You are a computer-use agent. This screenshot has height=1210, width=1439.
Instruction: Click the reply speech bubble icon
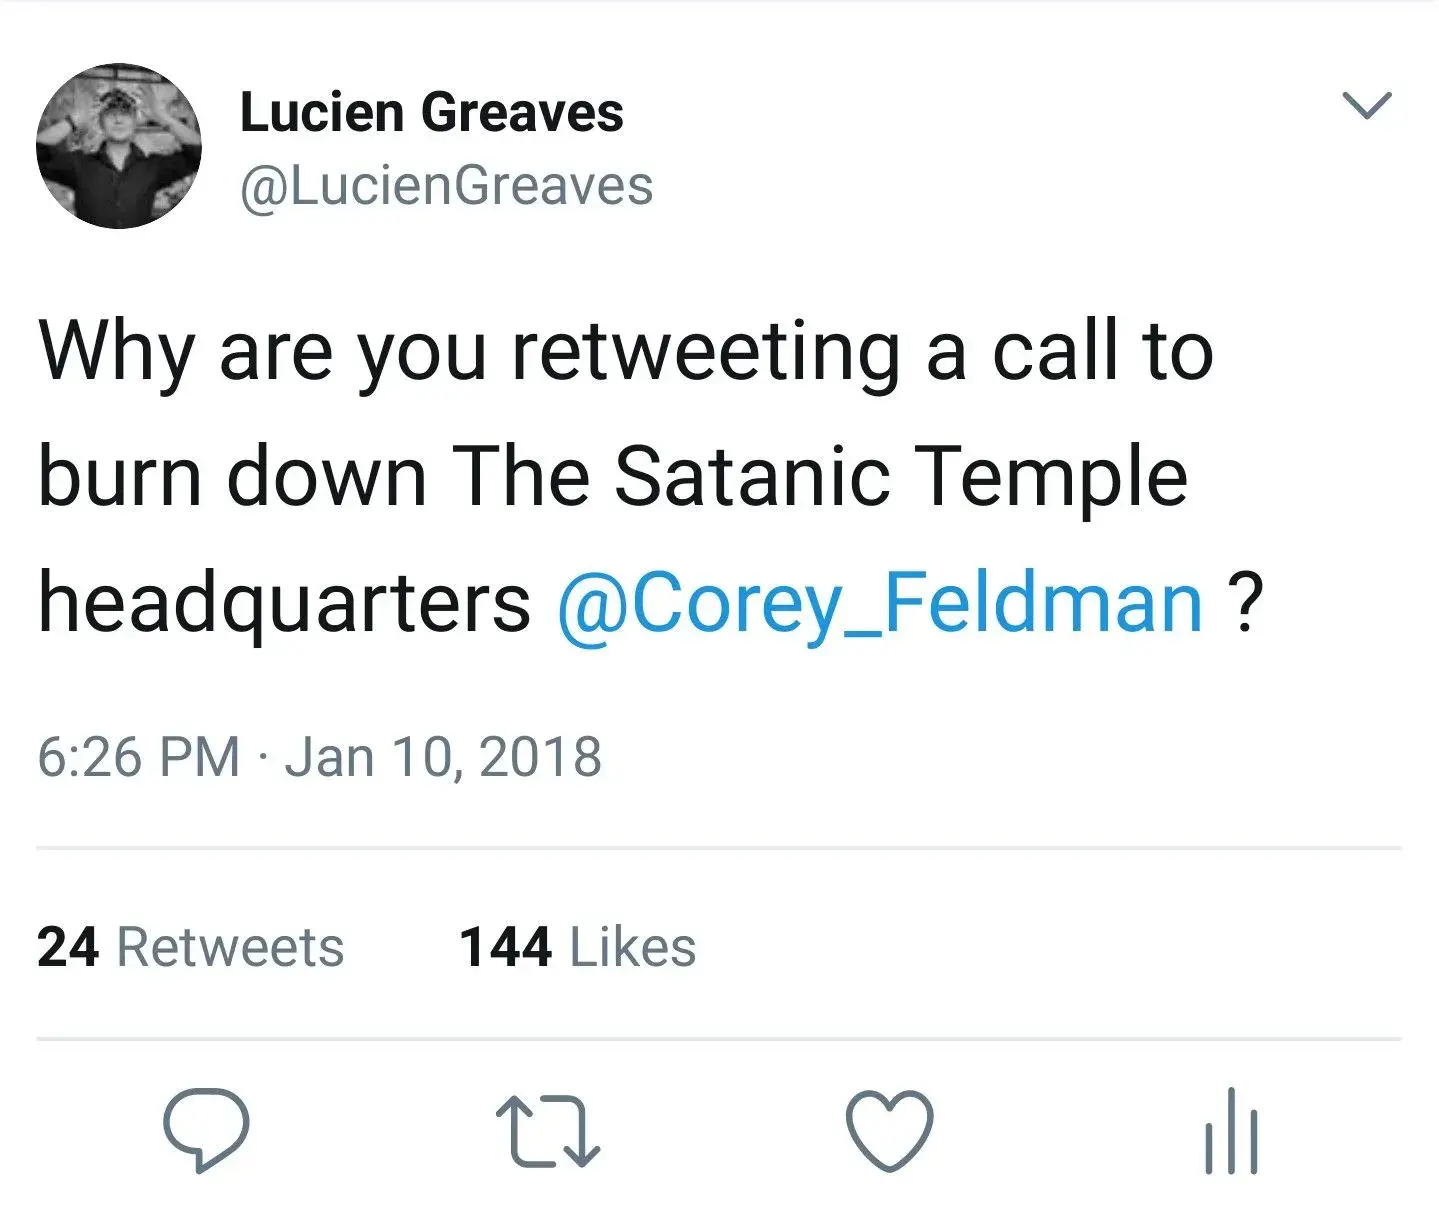coord(206,1129)
